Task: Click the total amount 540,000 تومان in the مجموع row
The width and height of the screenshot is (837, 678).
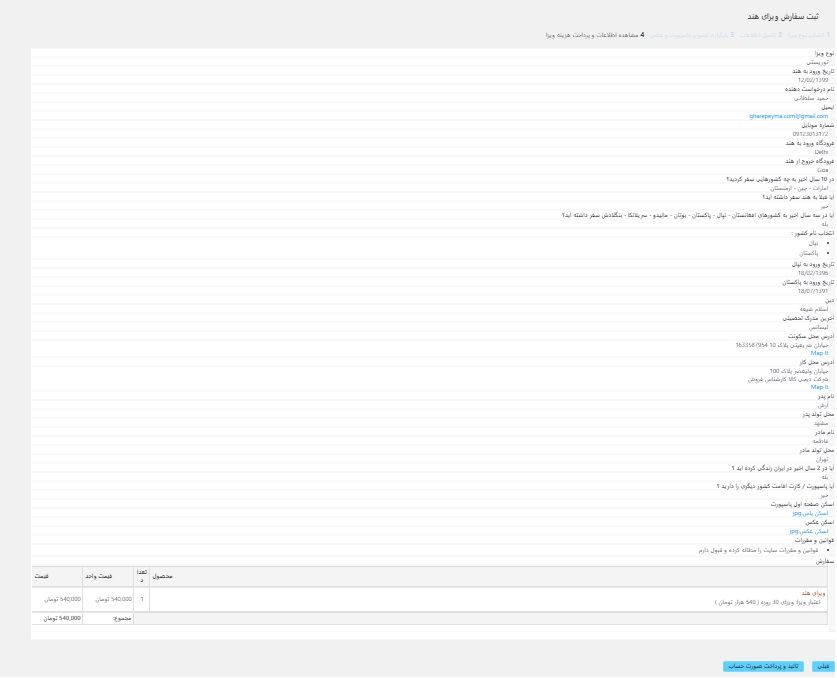Action: [x=62, y=619]
